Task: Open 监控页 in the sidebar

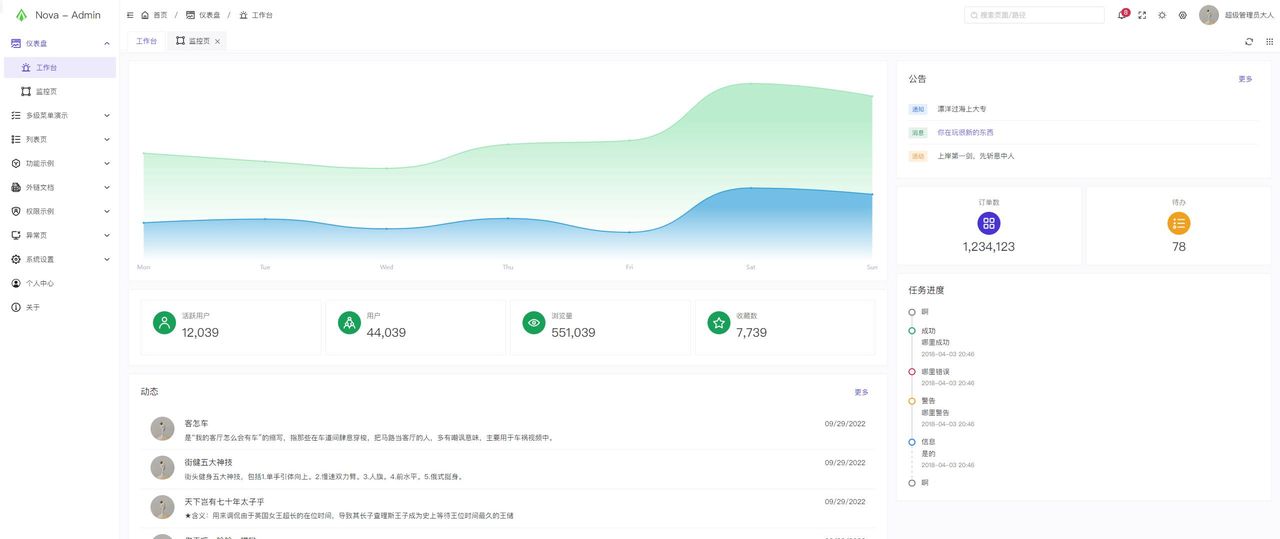Action: pos(60,91)
